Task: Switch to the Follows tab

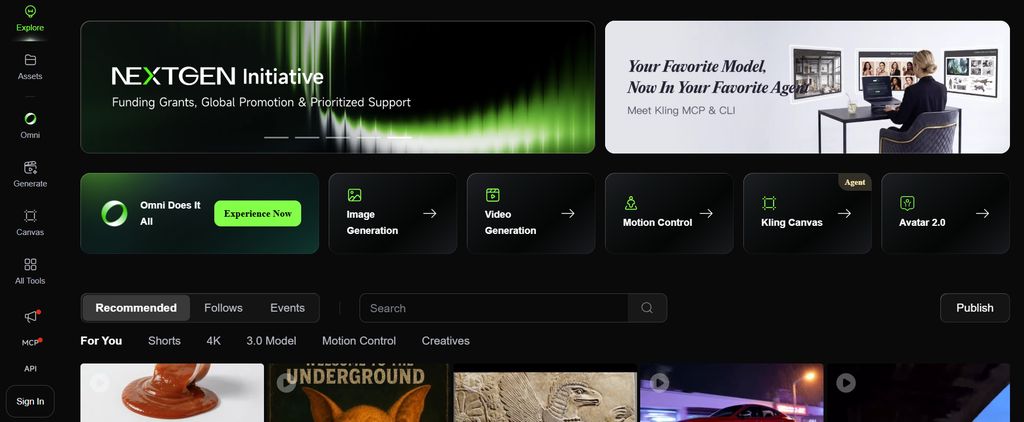Action: [x=223, y=308]
